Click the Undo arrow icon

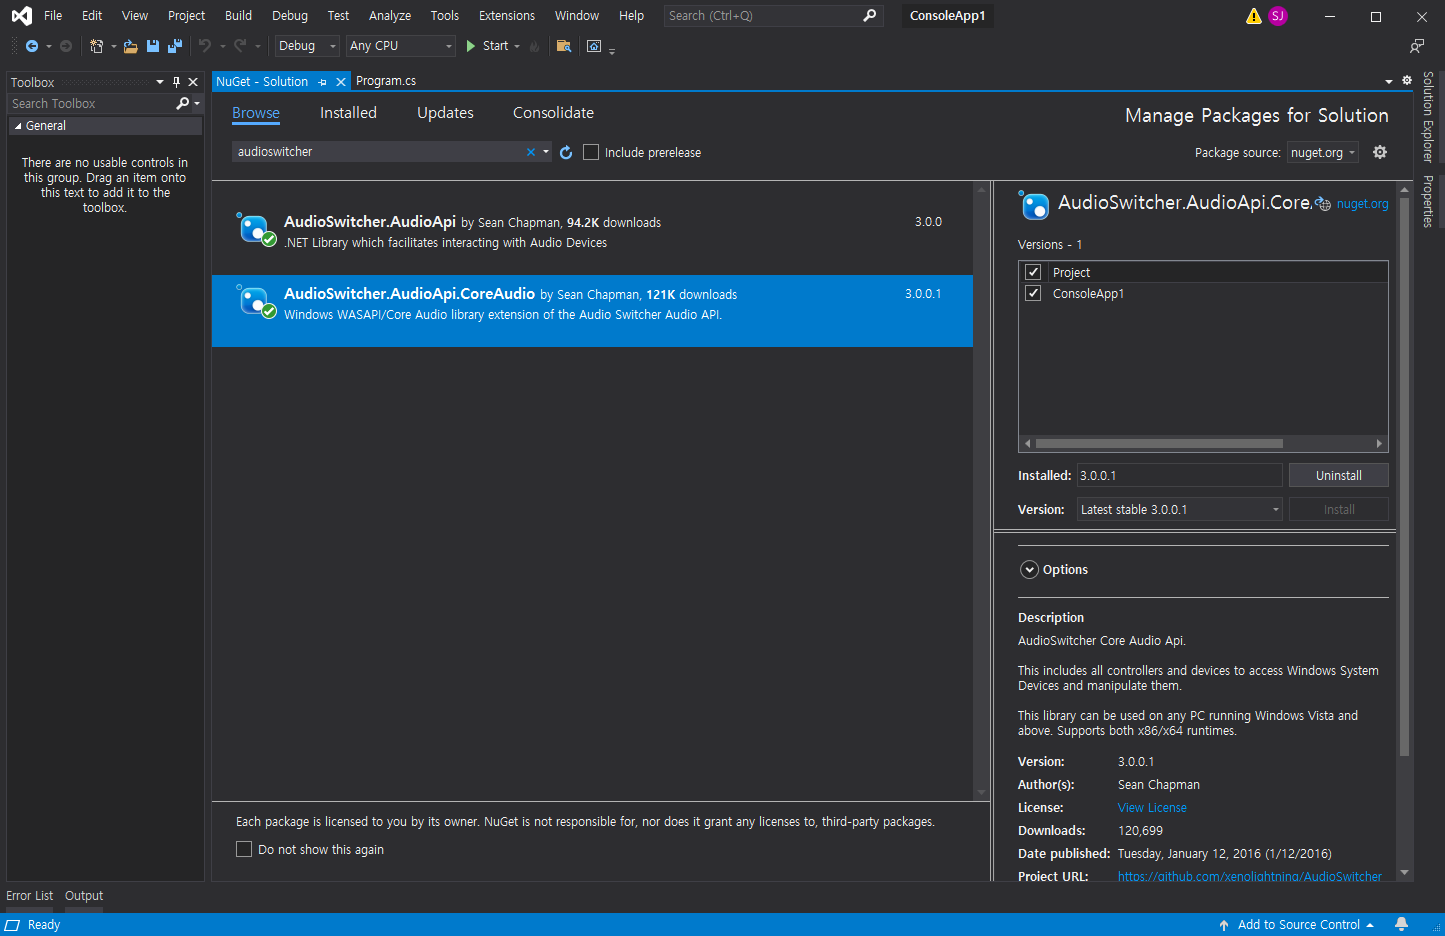(205, 46)
